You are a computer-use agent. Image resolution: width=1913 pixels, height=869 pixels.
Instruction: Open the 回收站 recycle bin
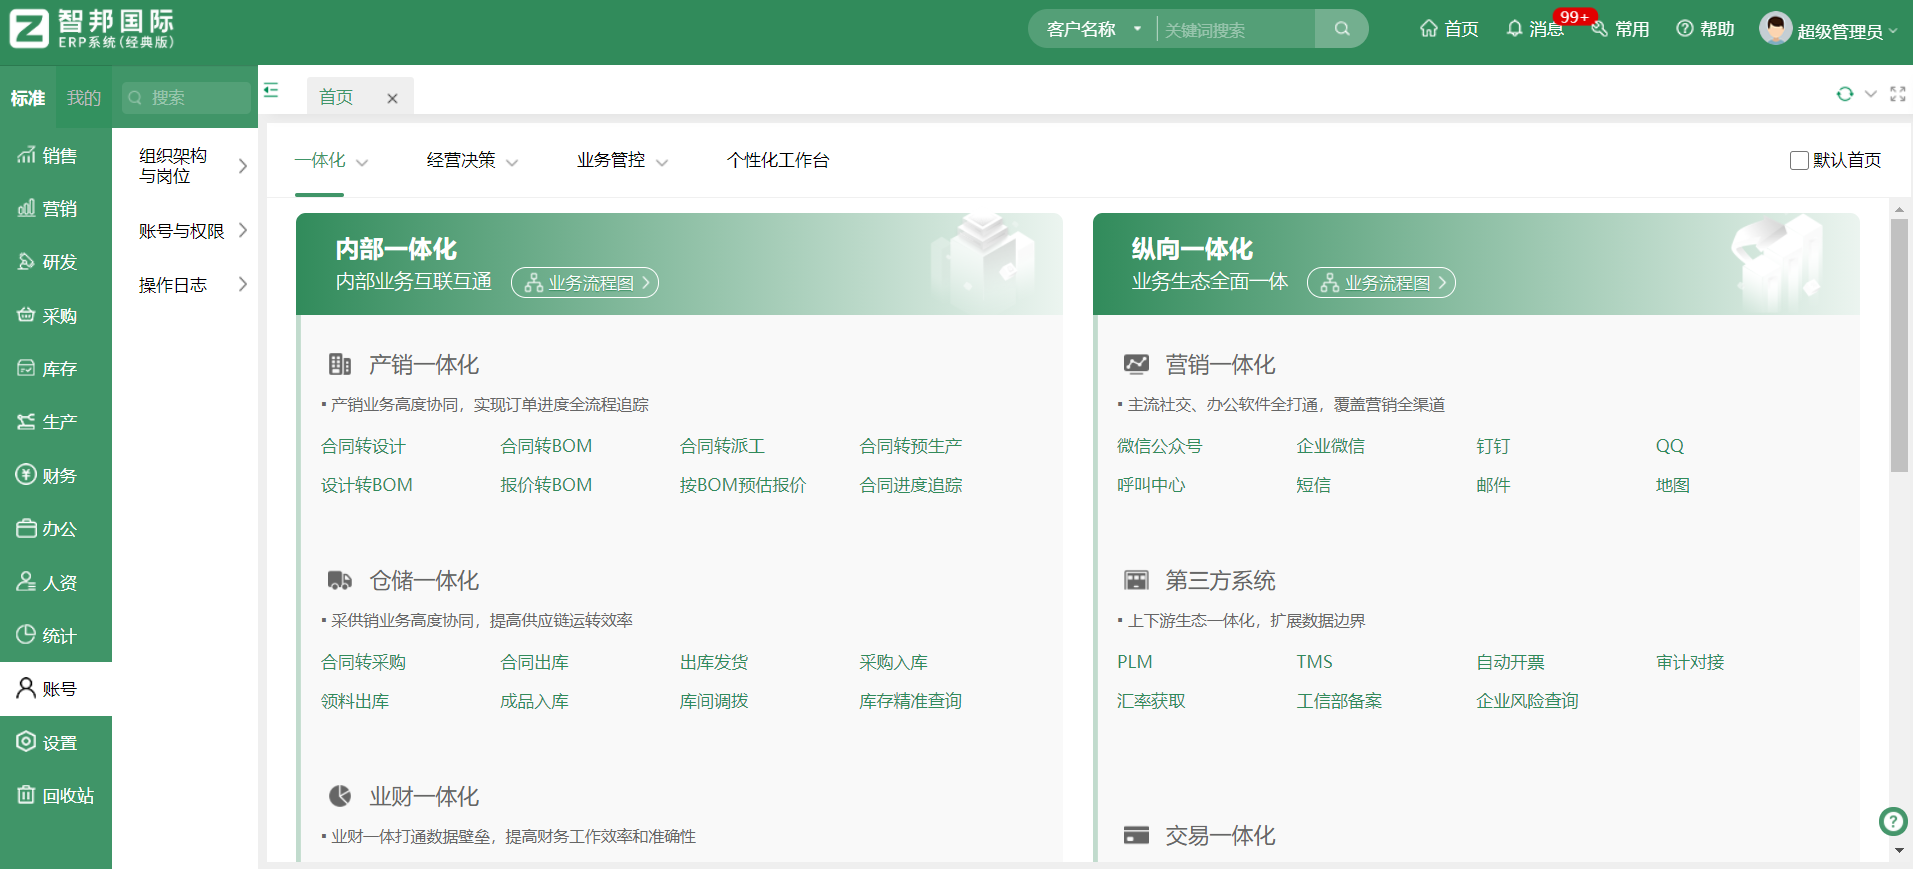click(56, 796)
